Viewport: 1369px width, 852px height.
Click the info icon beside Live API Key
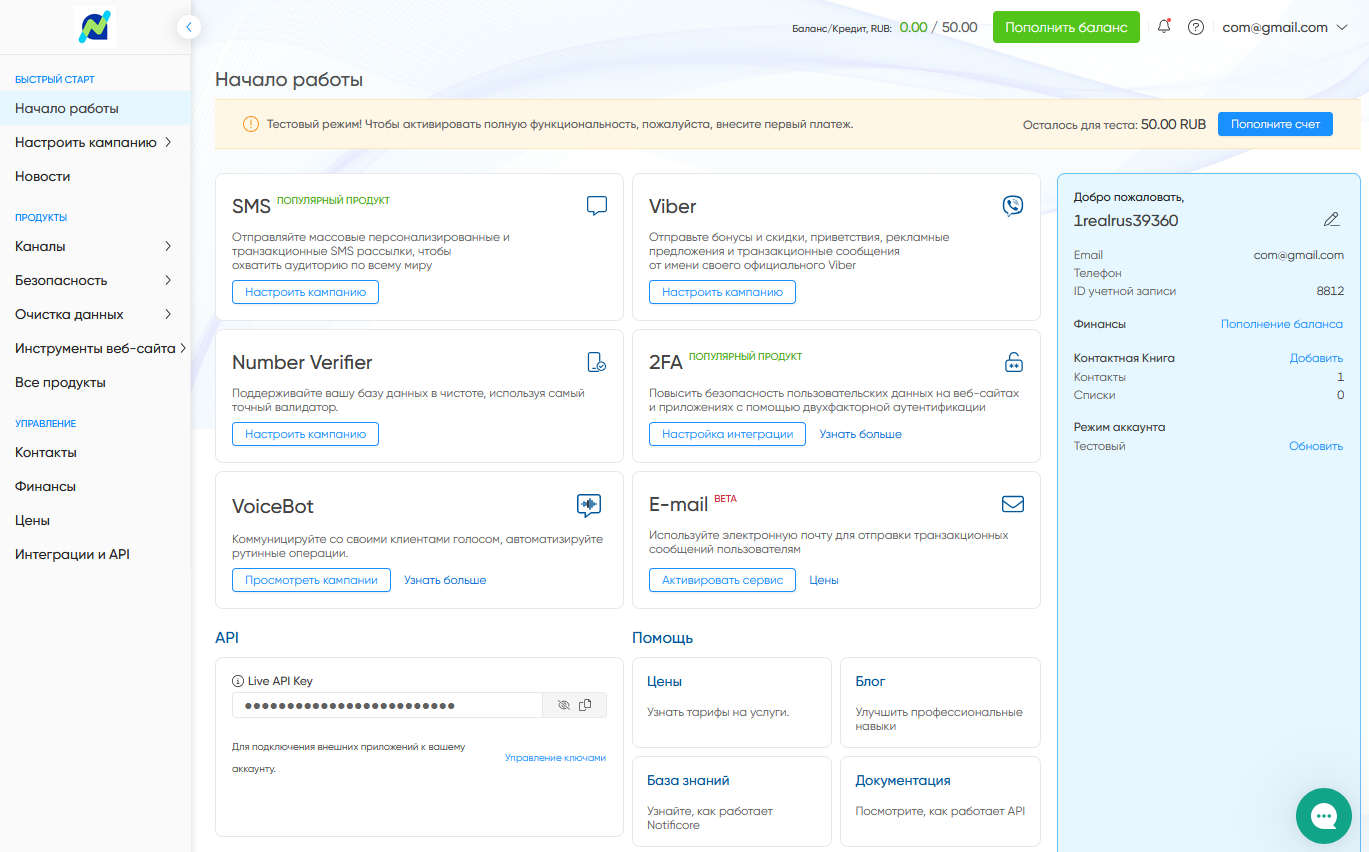[238, 681]
